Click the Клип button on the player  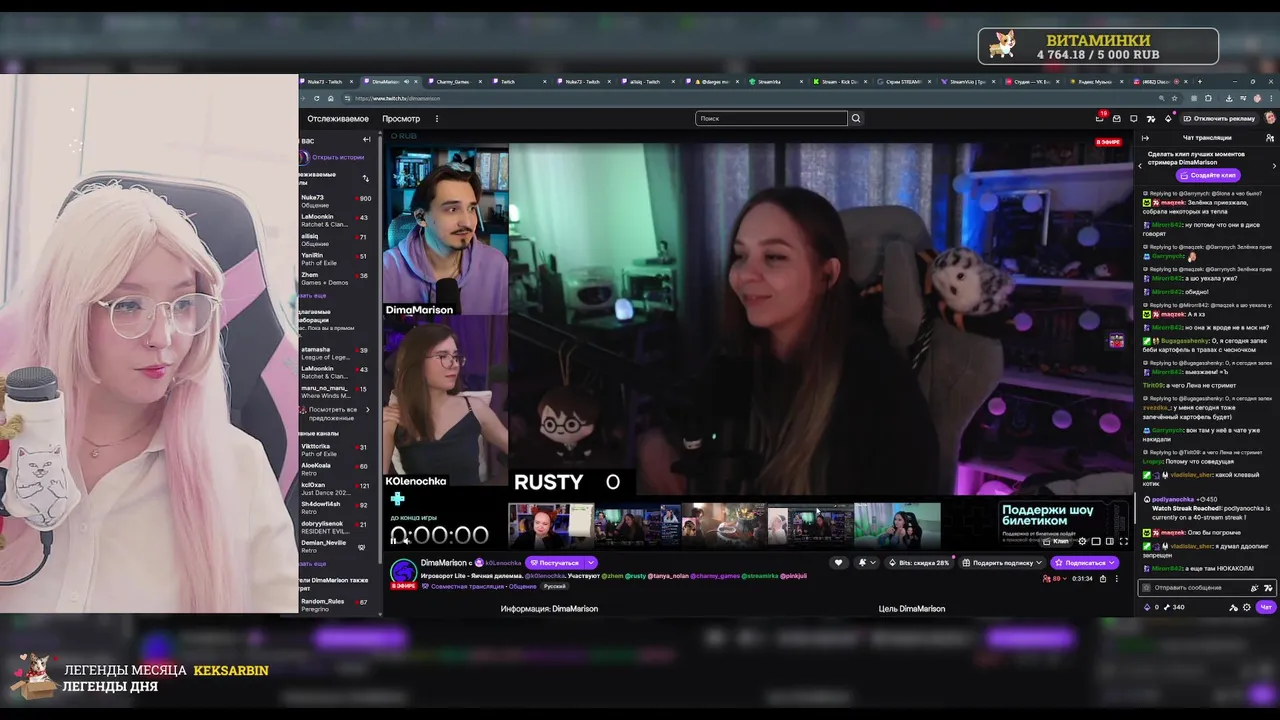pyautogui.click(x=1057, y=541)
